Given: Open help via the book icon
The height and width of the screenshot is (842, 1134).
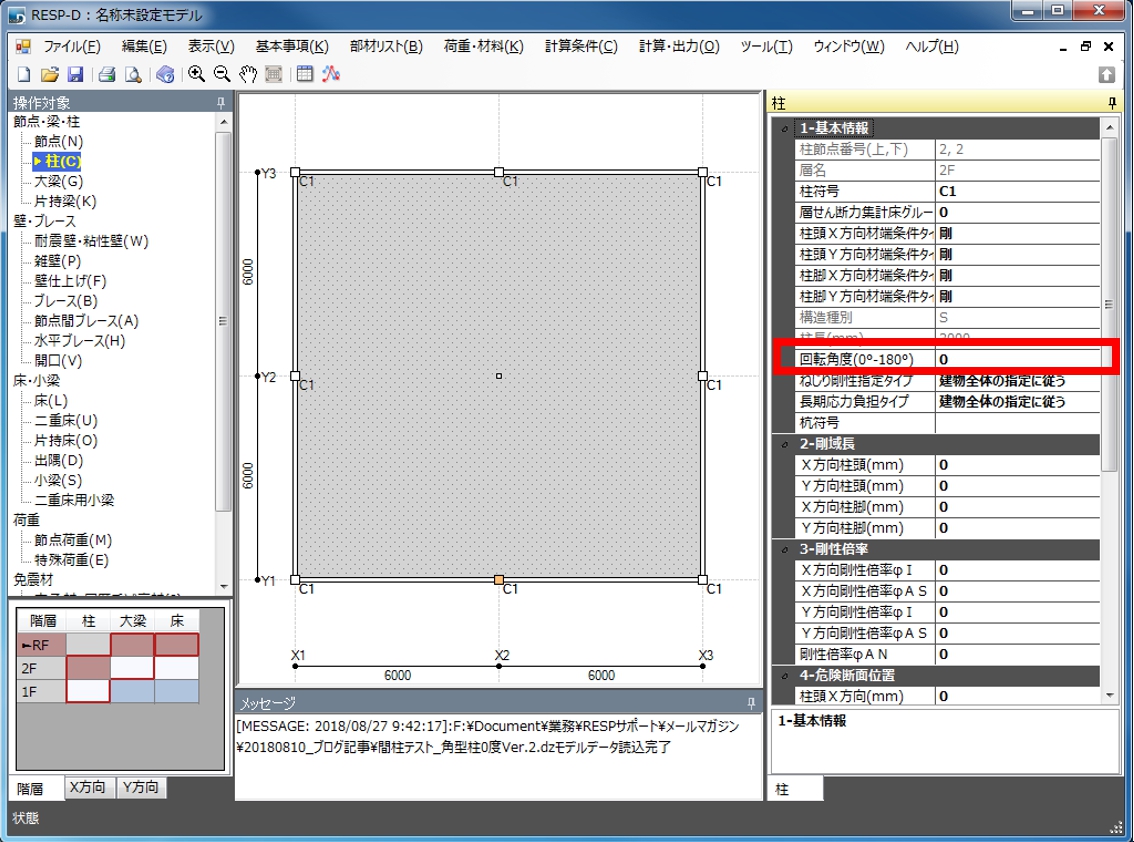Looking at the screenshot, I should tap(164, 74).
